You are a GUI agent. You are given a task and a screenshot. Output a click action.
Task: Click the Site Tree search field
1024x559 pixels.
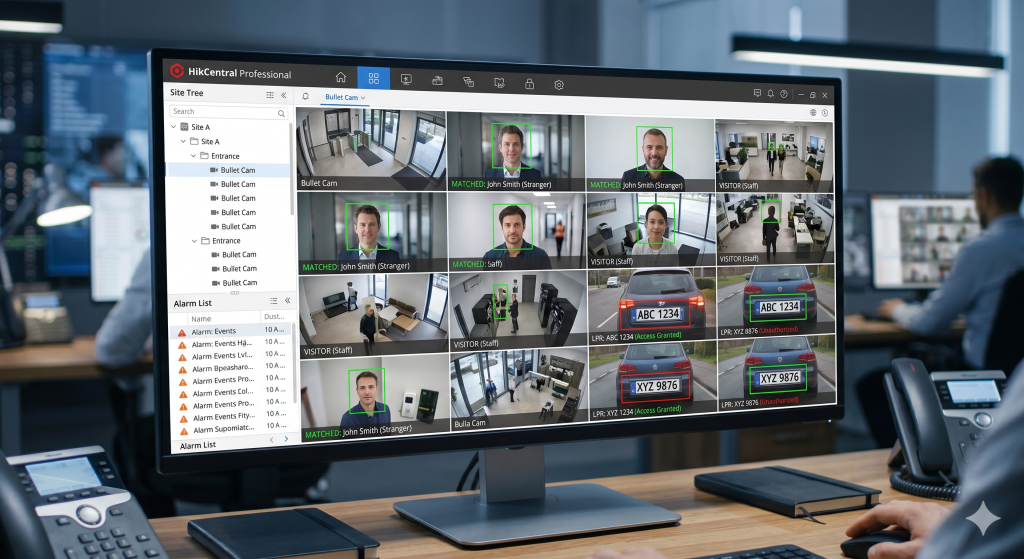pyautogui.click(x=228, y=112)
